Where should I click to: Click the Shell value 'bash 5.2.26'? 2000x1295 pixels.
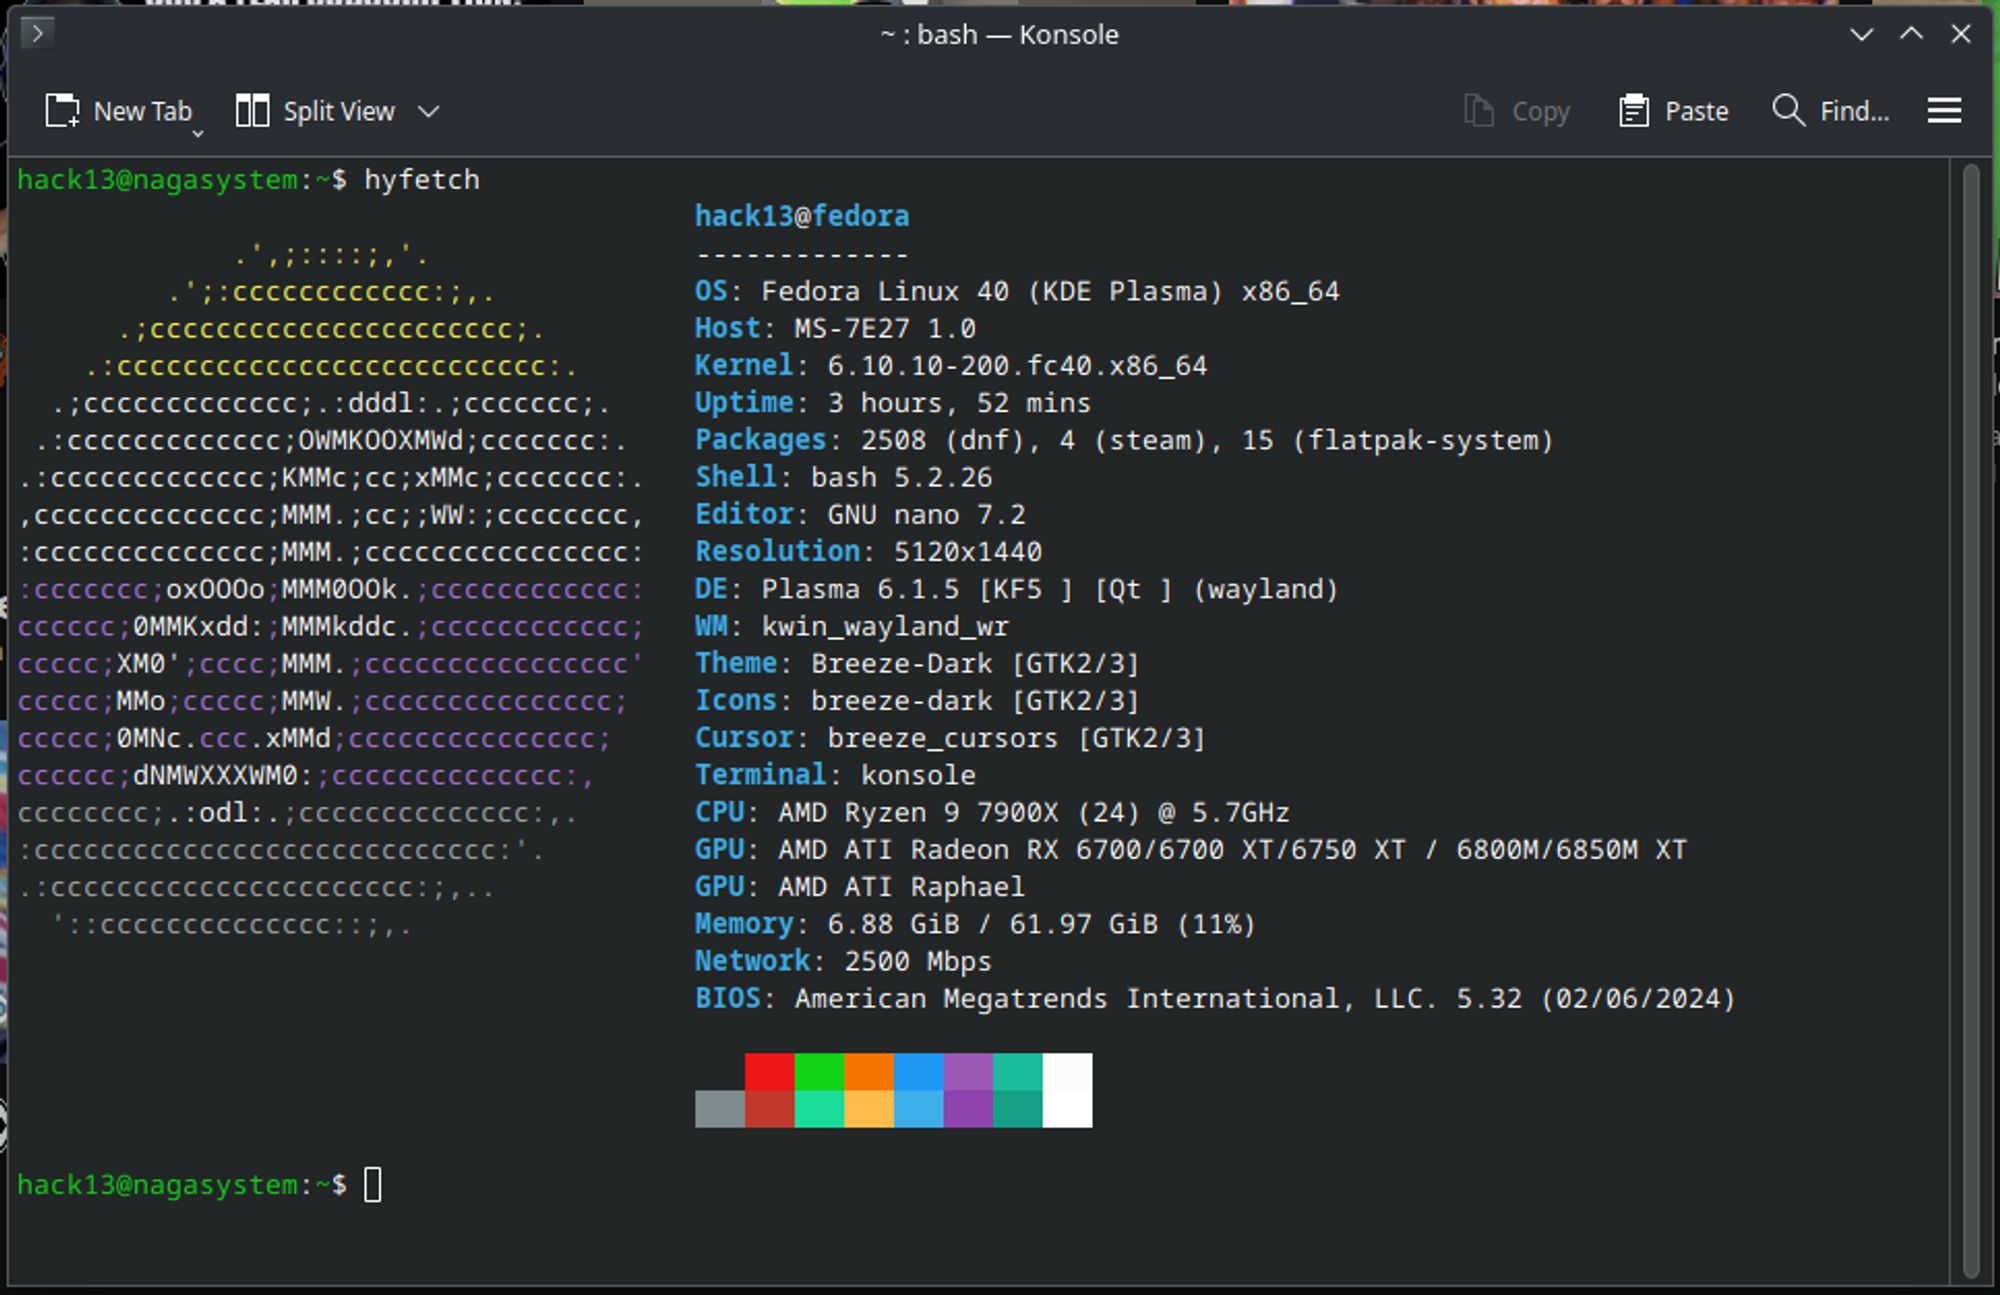coord(901,477)
